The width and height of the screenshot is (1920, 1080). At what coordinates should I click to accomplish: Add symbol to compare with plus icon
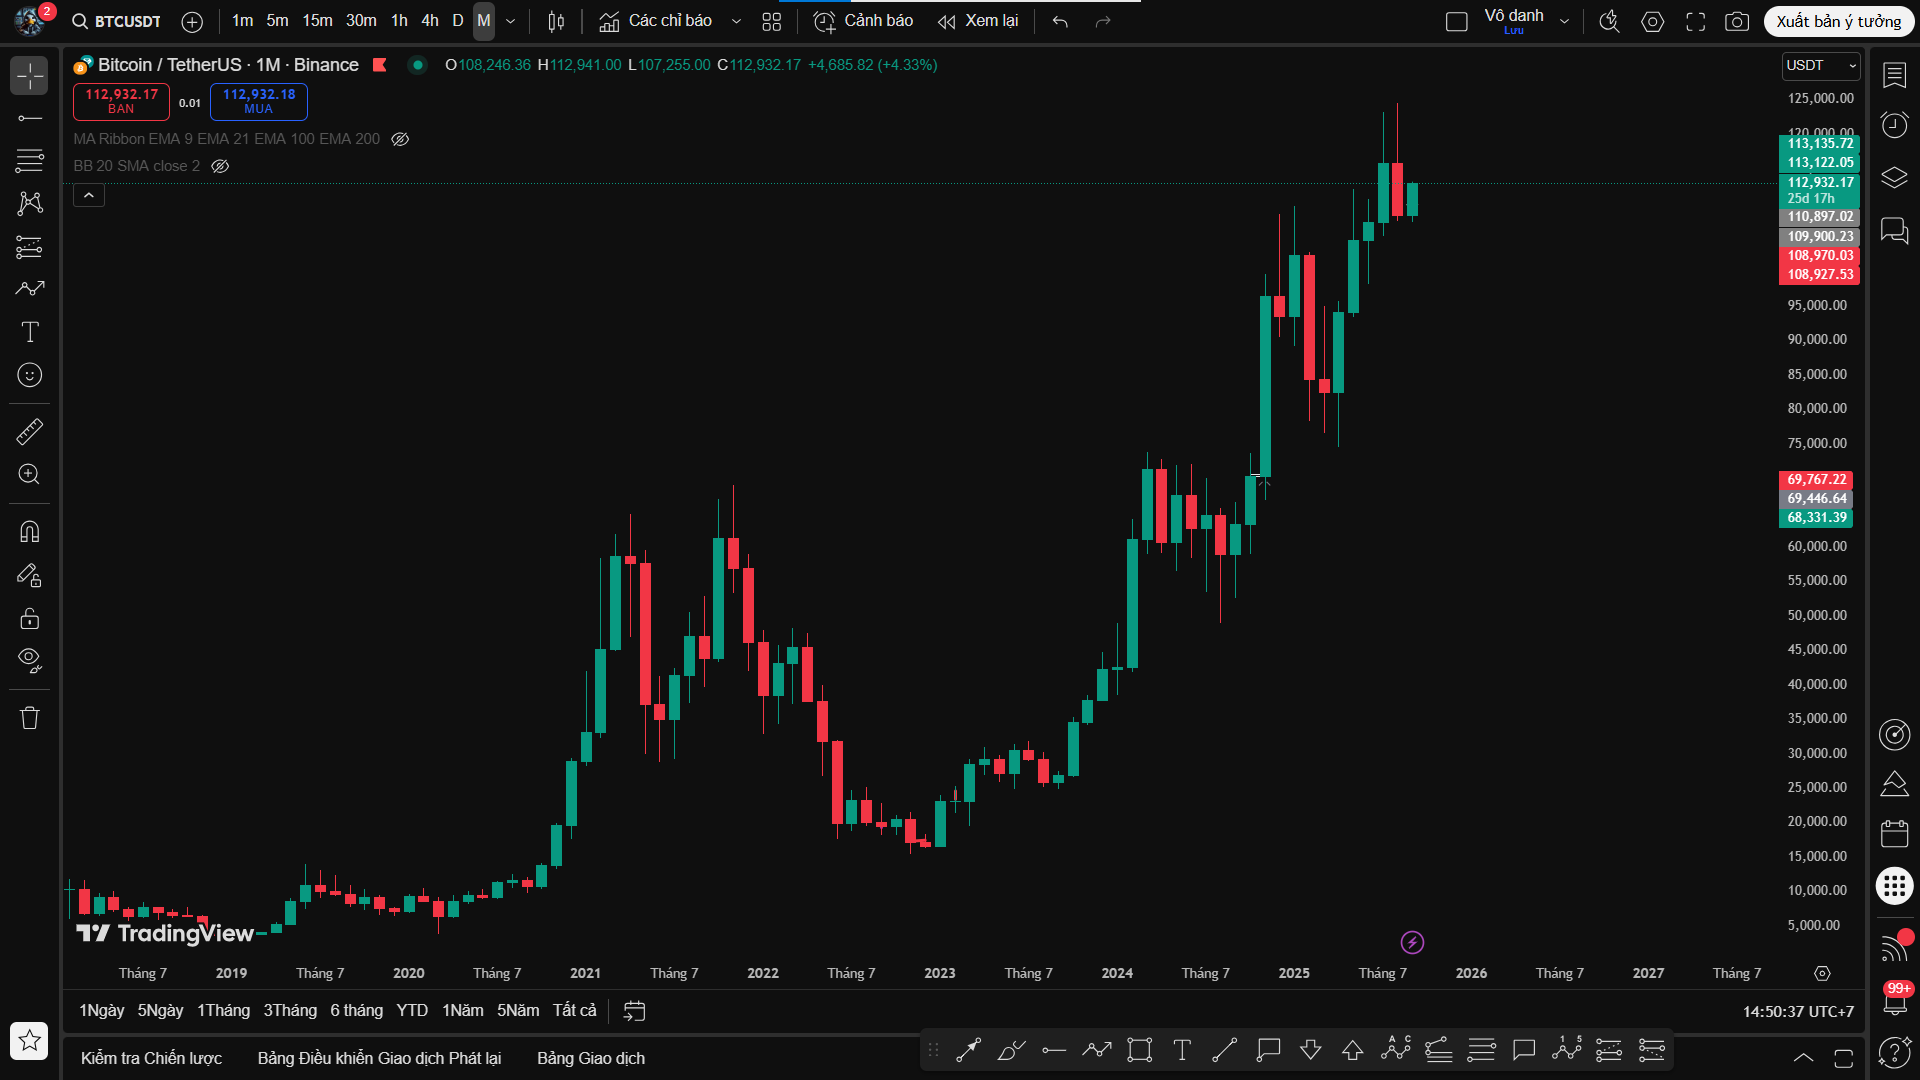tap(192, 21)
